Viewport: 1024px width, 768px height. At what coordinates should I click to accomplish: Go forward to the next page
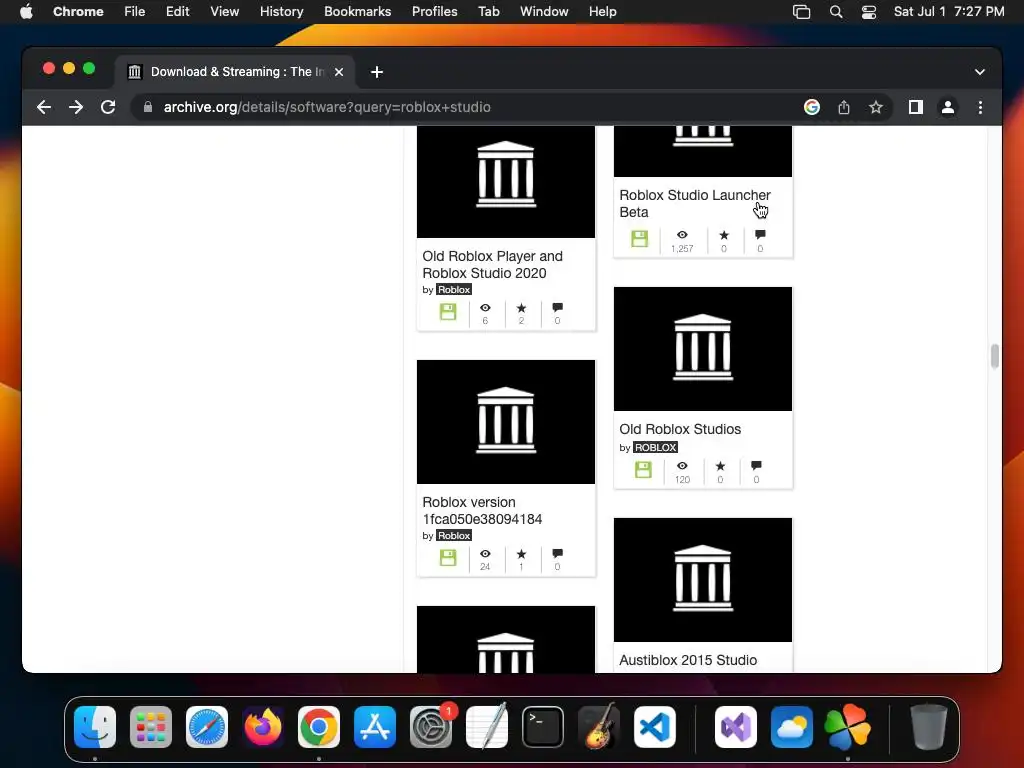point(76,107)
